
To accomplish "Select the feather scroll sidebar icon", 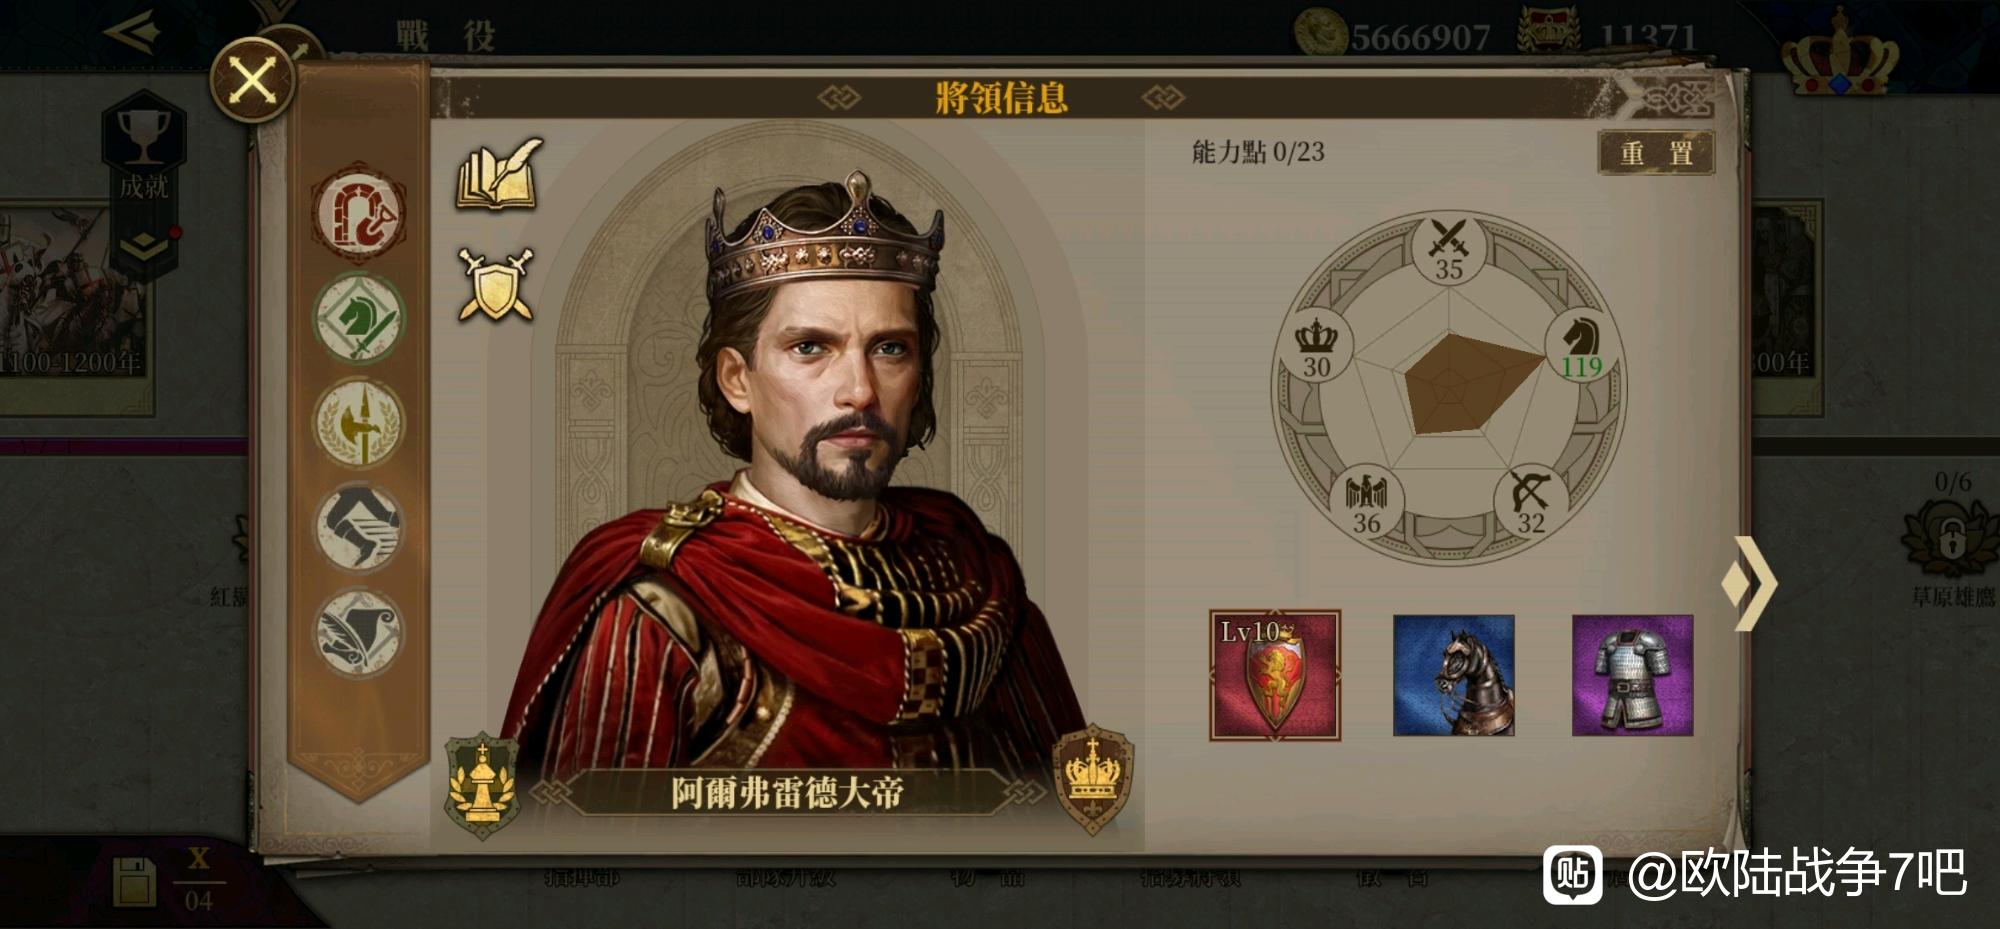I will pyautogui.click(x=358, y=633).
